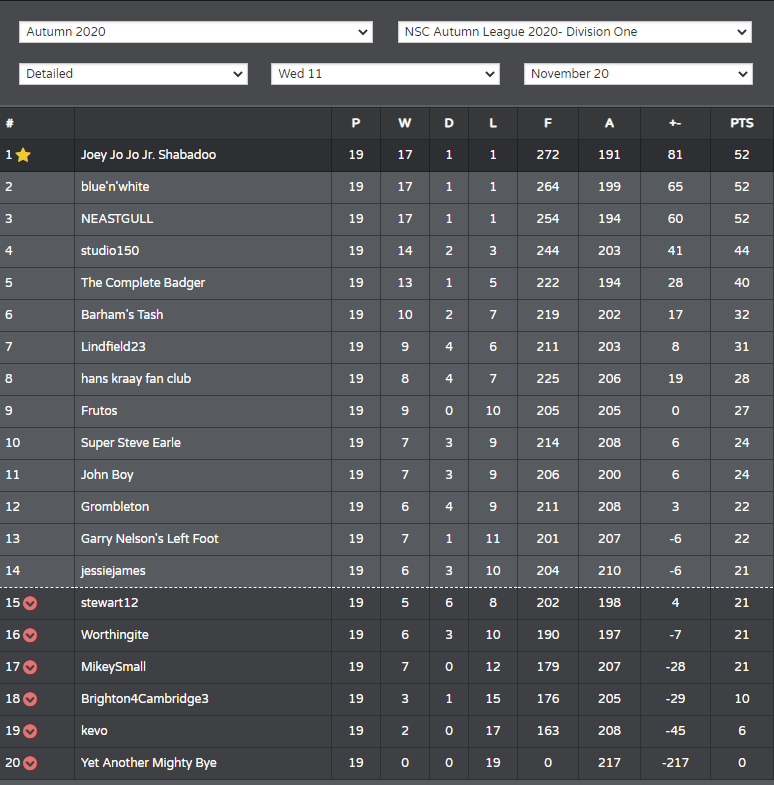Select team Joey Jo Jo Jr. Shabadoo
Screen dimensions: 774x785
149,155
